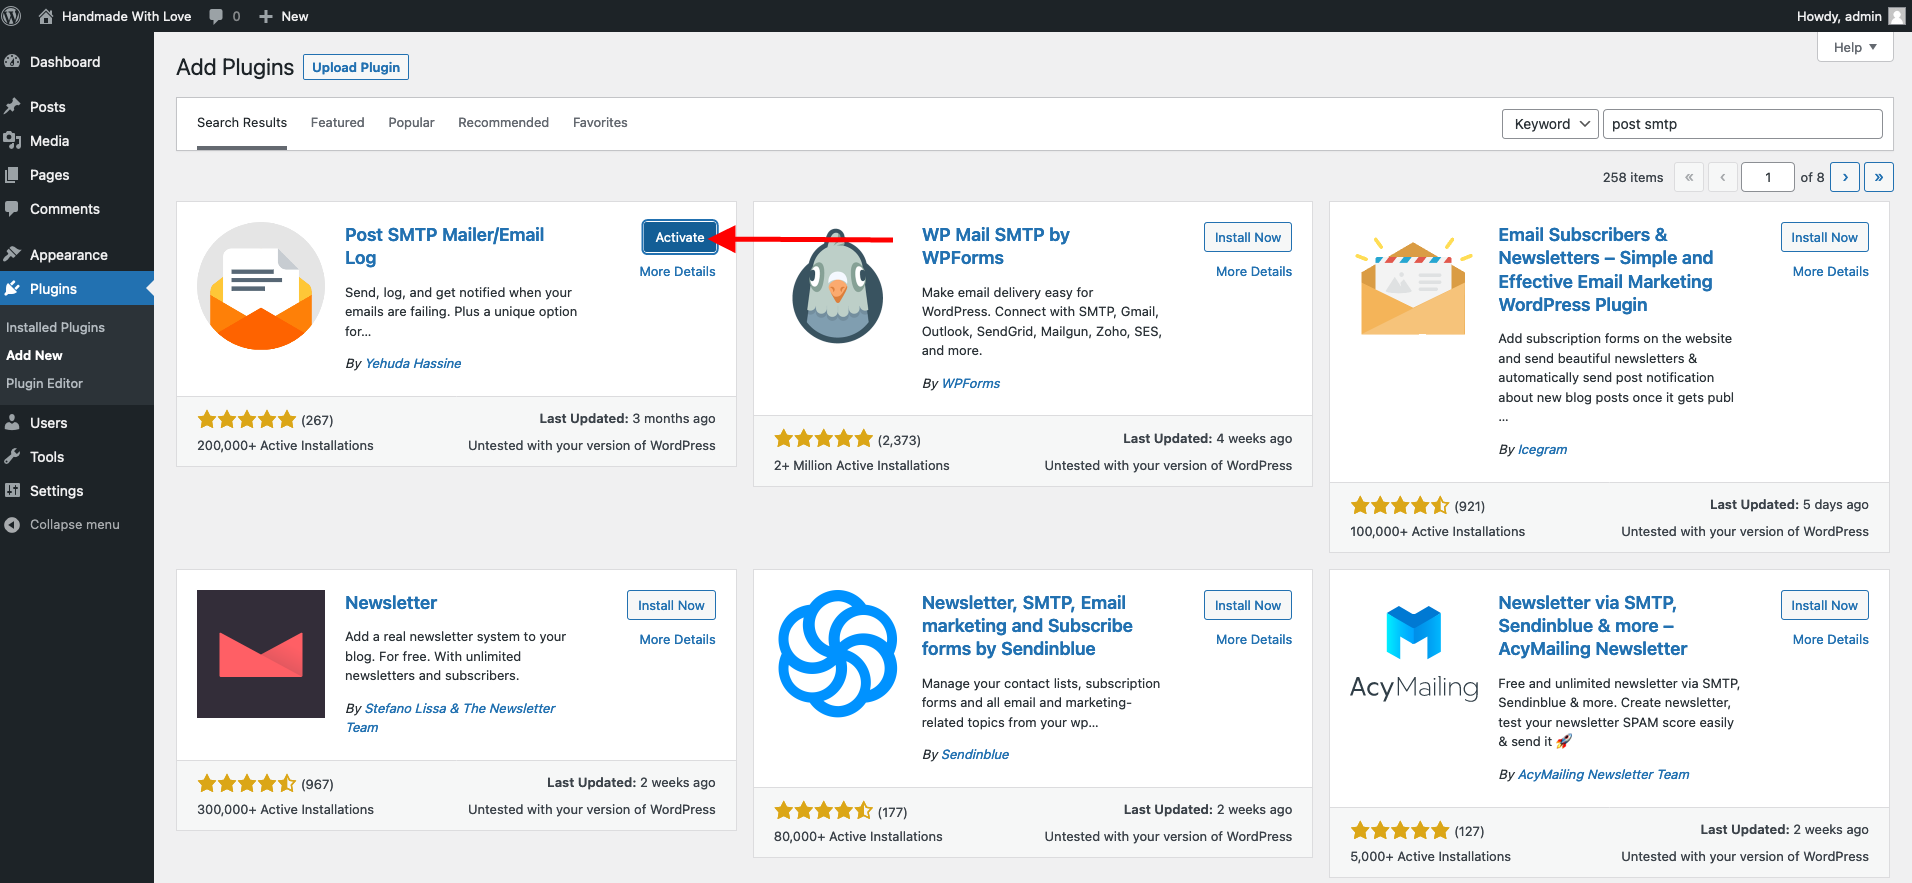The image size is (1912, 883).
Task: Click the Collapse menu arrow icon
Action: [12, 525]
